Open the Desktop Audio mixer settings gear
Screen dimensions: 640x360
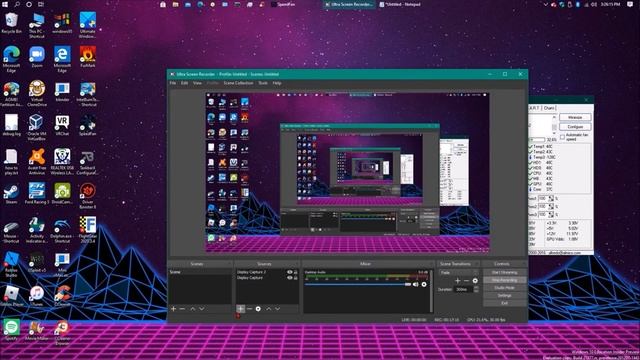(424, 284)
